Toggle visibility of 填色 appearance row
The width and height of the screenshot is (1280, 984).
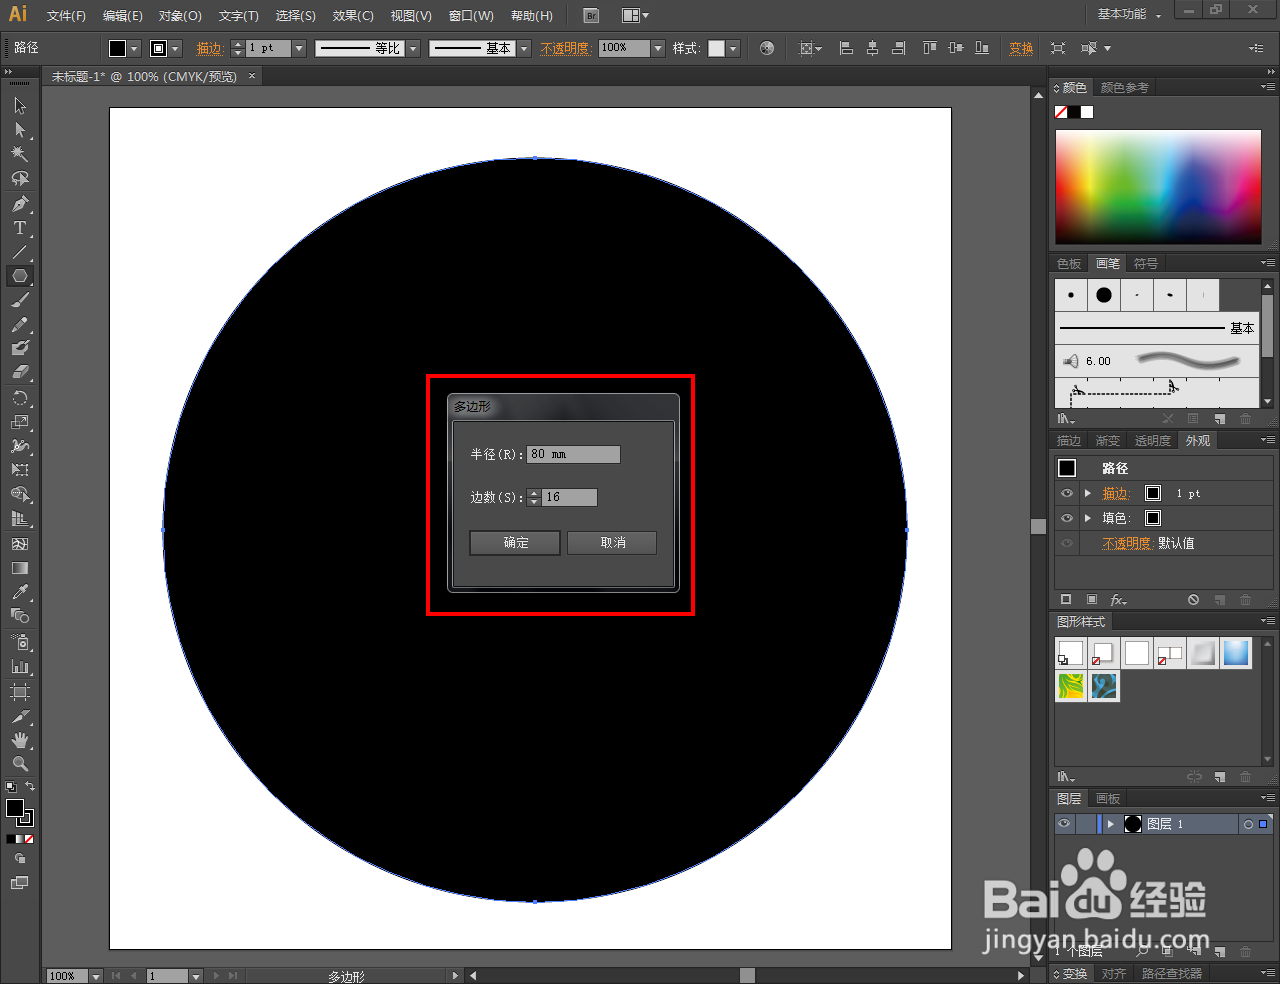[x=1066, y=518]
